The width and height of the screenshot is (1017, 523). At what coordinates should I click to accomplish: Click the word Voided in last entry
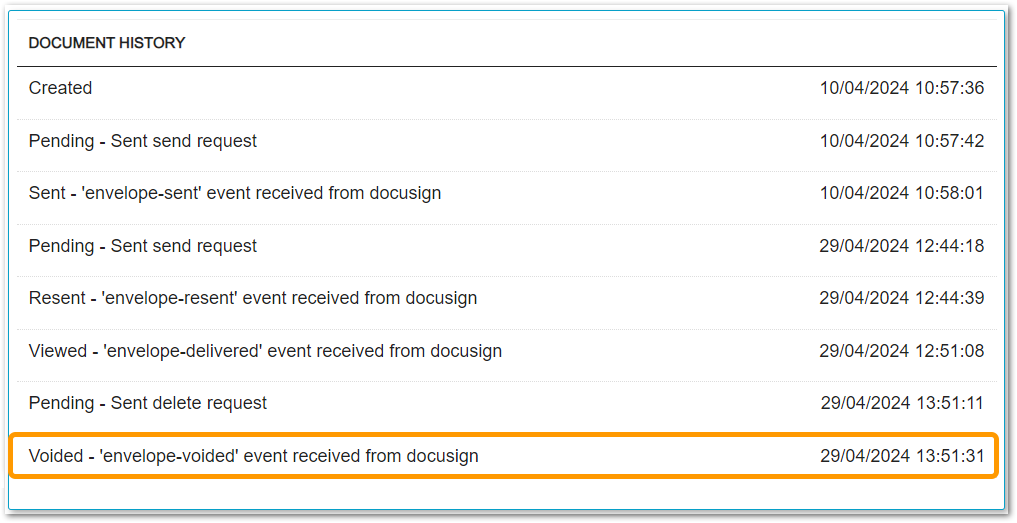(x=56, y=456)
